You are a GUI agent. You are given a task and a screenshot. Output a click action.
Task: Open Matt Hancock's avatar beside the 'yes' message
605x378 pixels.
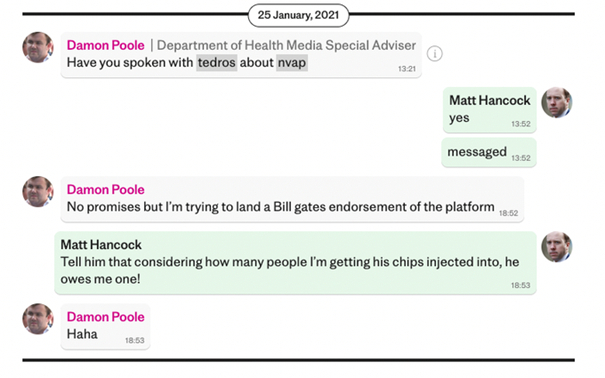(x=557, y=102)
